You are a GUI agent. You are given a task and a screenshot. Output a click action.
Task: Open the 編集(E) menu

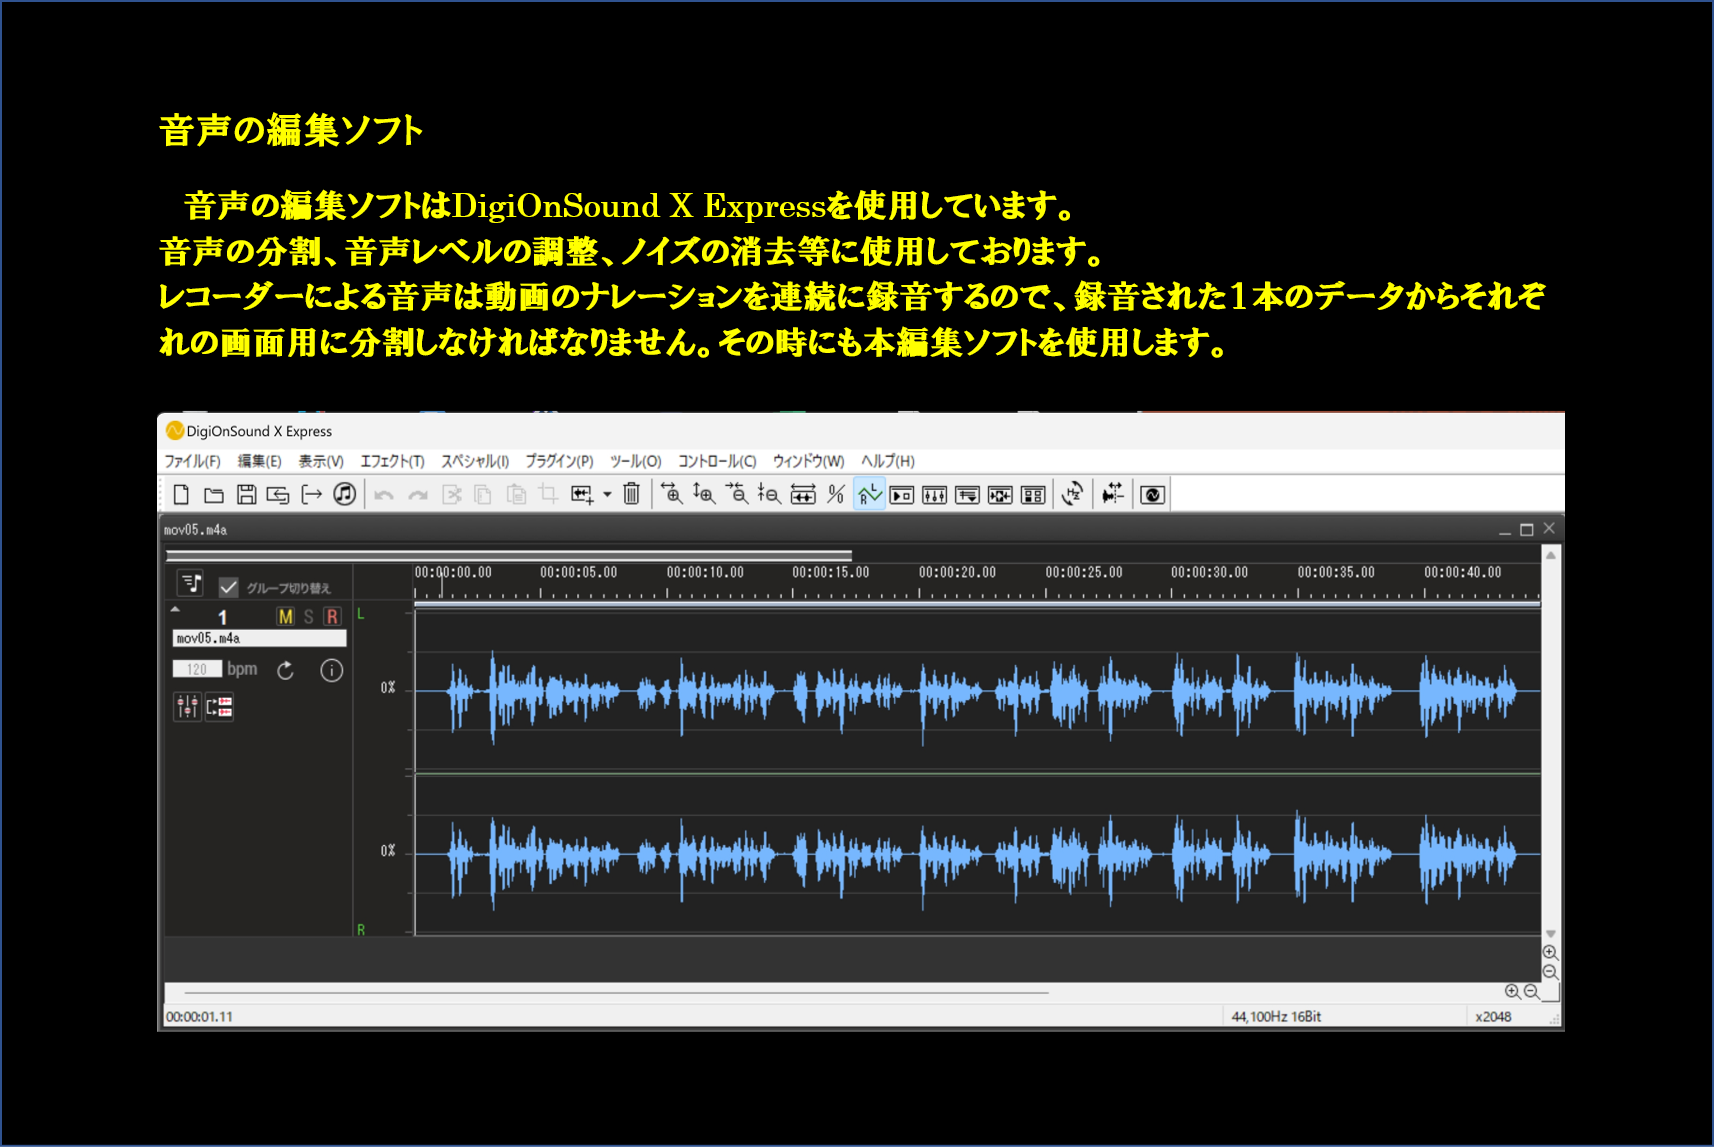point(259,461)
